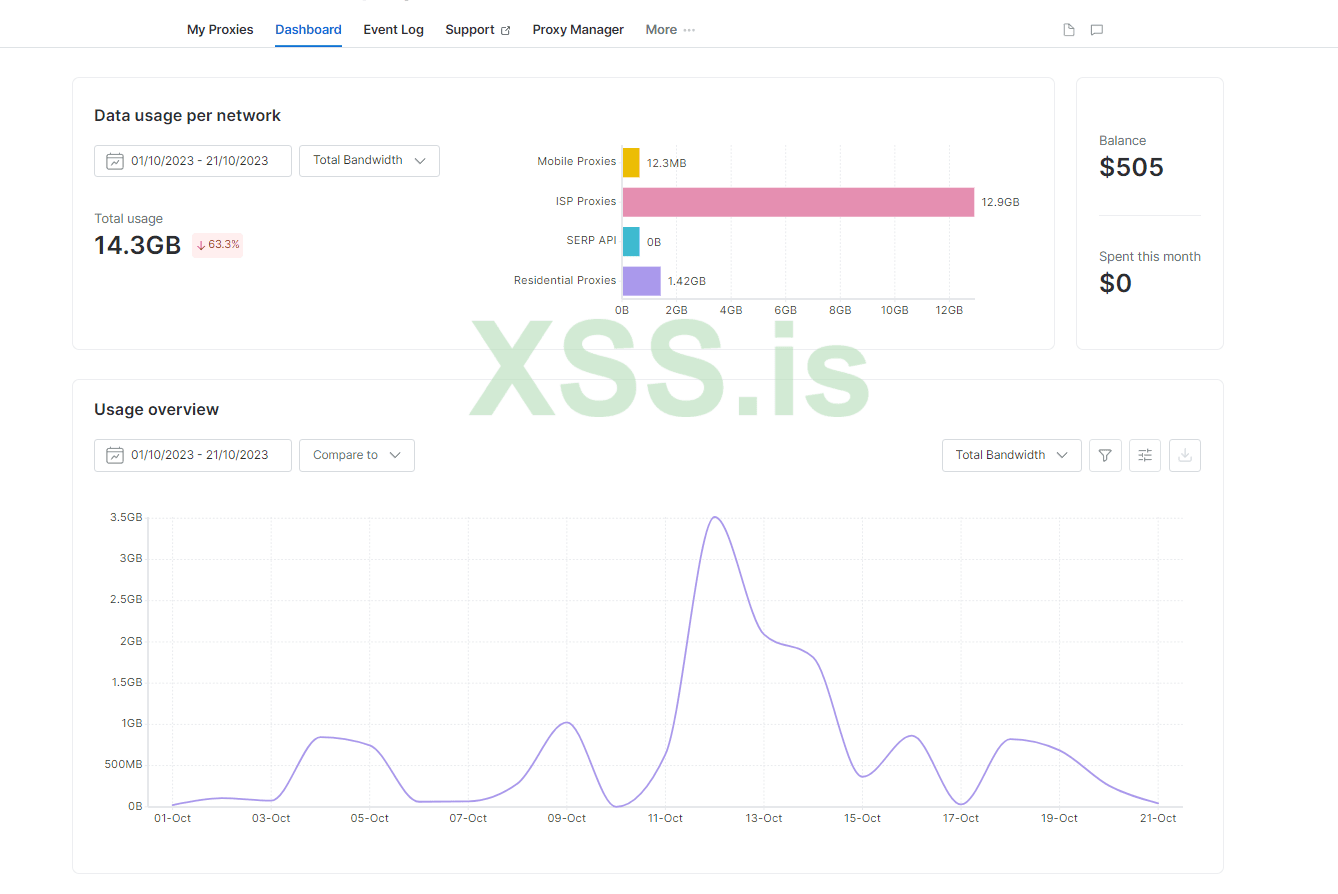Image resolution: width=1338 pixels, height=894 pixels.
Task: Click the document icon in top bar
Action: (1069, 30)
